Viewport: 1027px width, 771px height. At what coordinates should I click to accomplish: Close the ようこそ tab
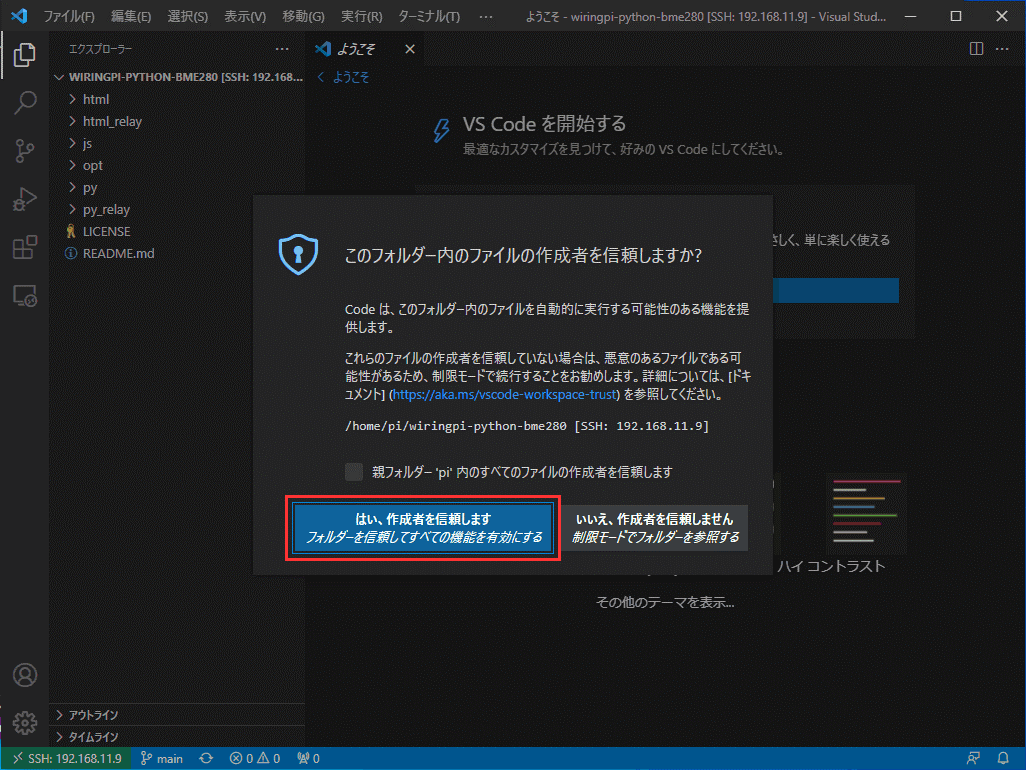coord(409,49)
